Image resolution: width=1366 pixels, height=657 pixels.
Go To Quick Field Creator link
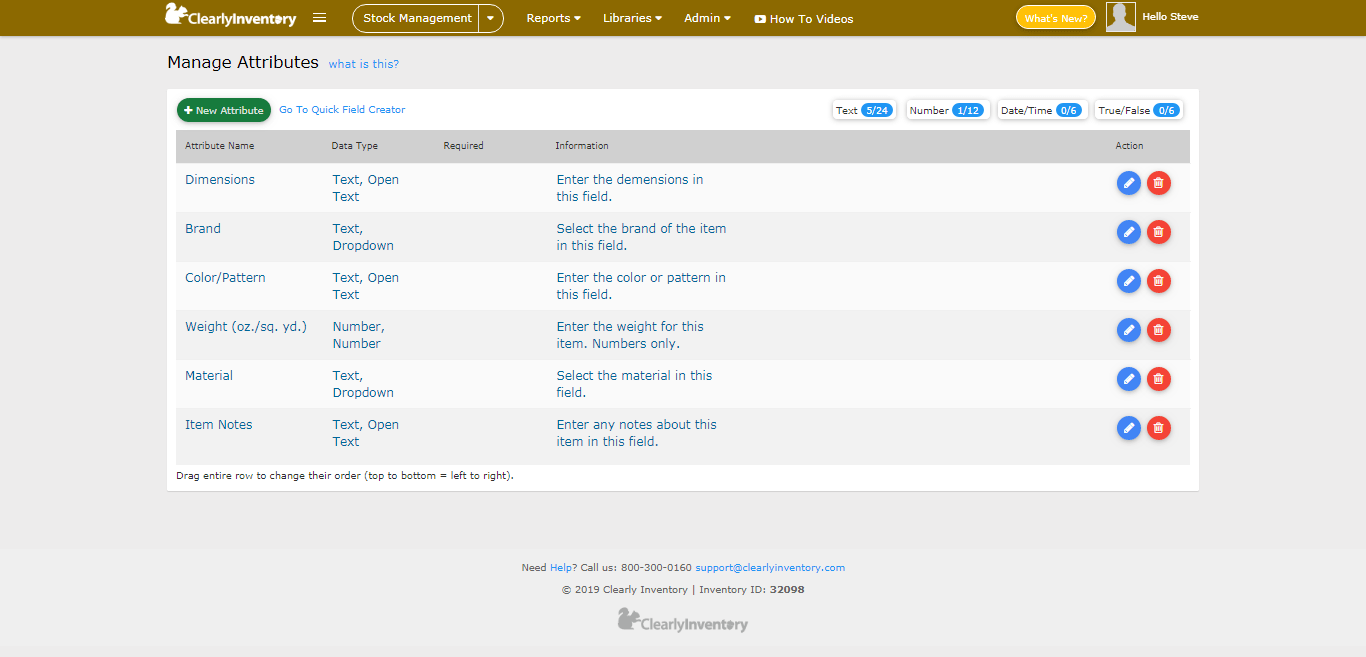pyautogui.click(x=342, y=110)
